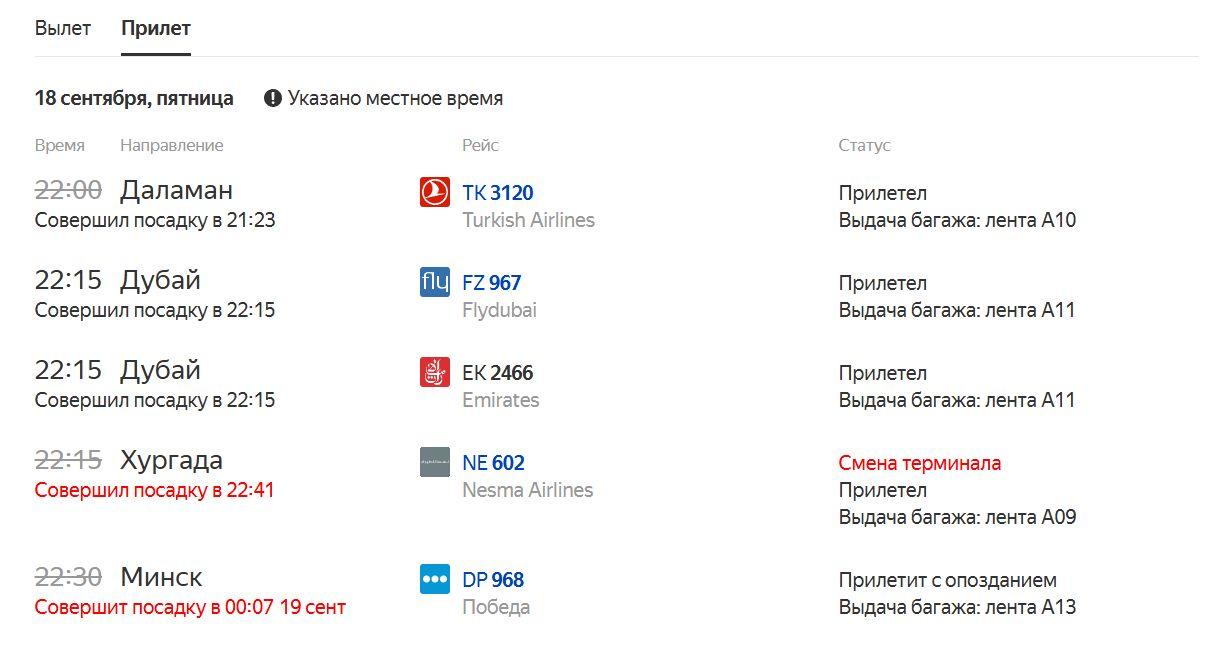The width and height of the screenshot is (1205, 650).
Task: Click the Прилетит с опозданием status text
Action: 948,580
